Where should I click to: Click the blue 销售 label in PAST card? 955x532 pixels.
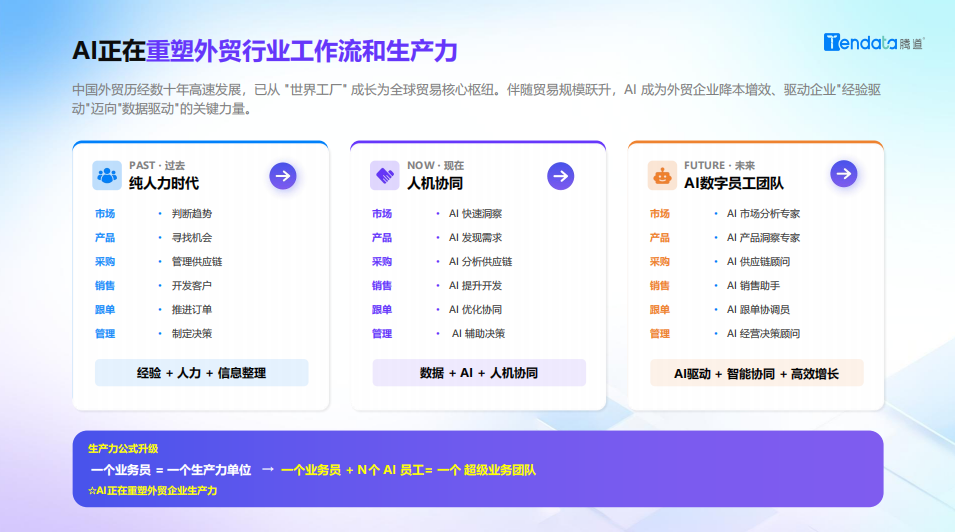(x=105, y=286)
